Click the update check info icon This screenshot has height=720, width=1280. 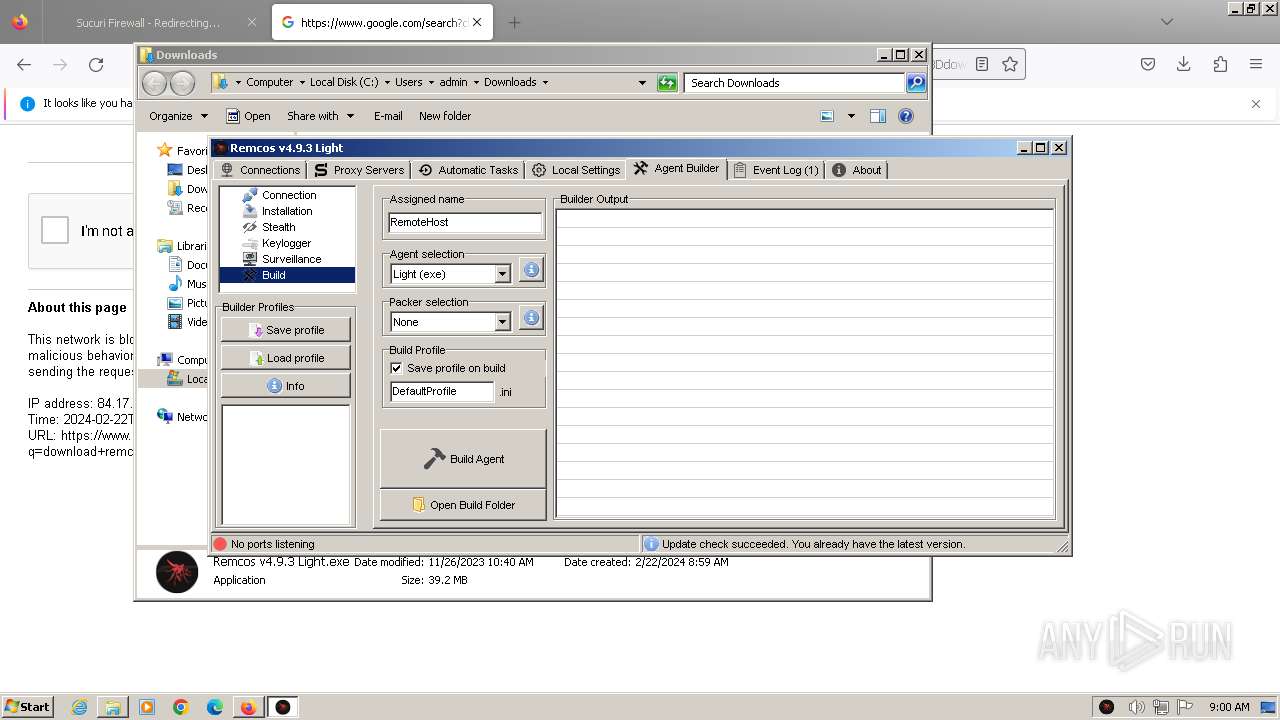click(x=651, y=544)
